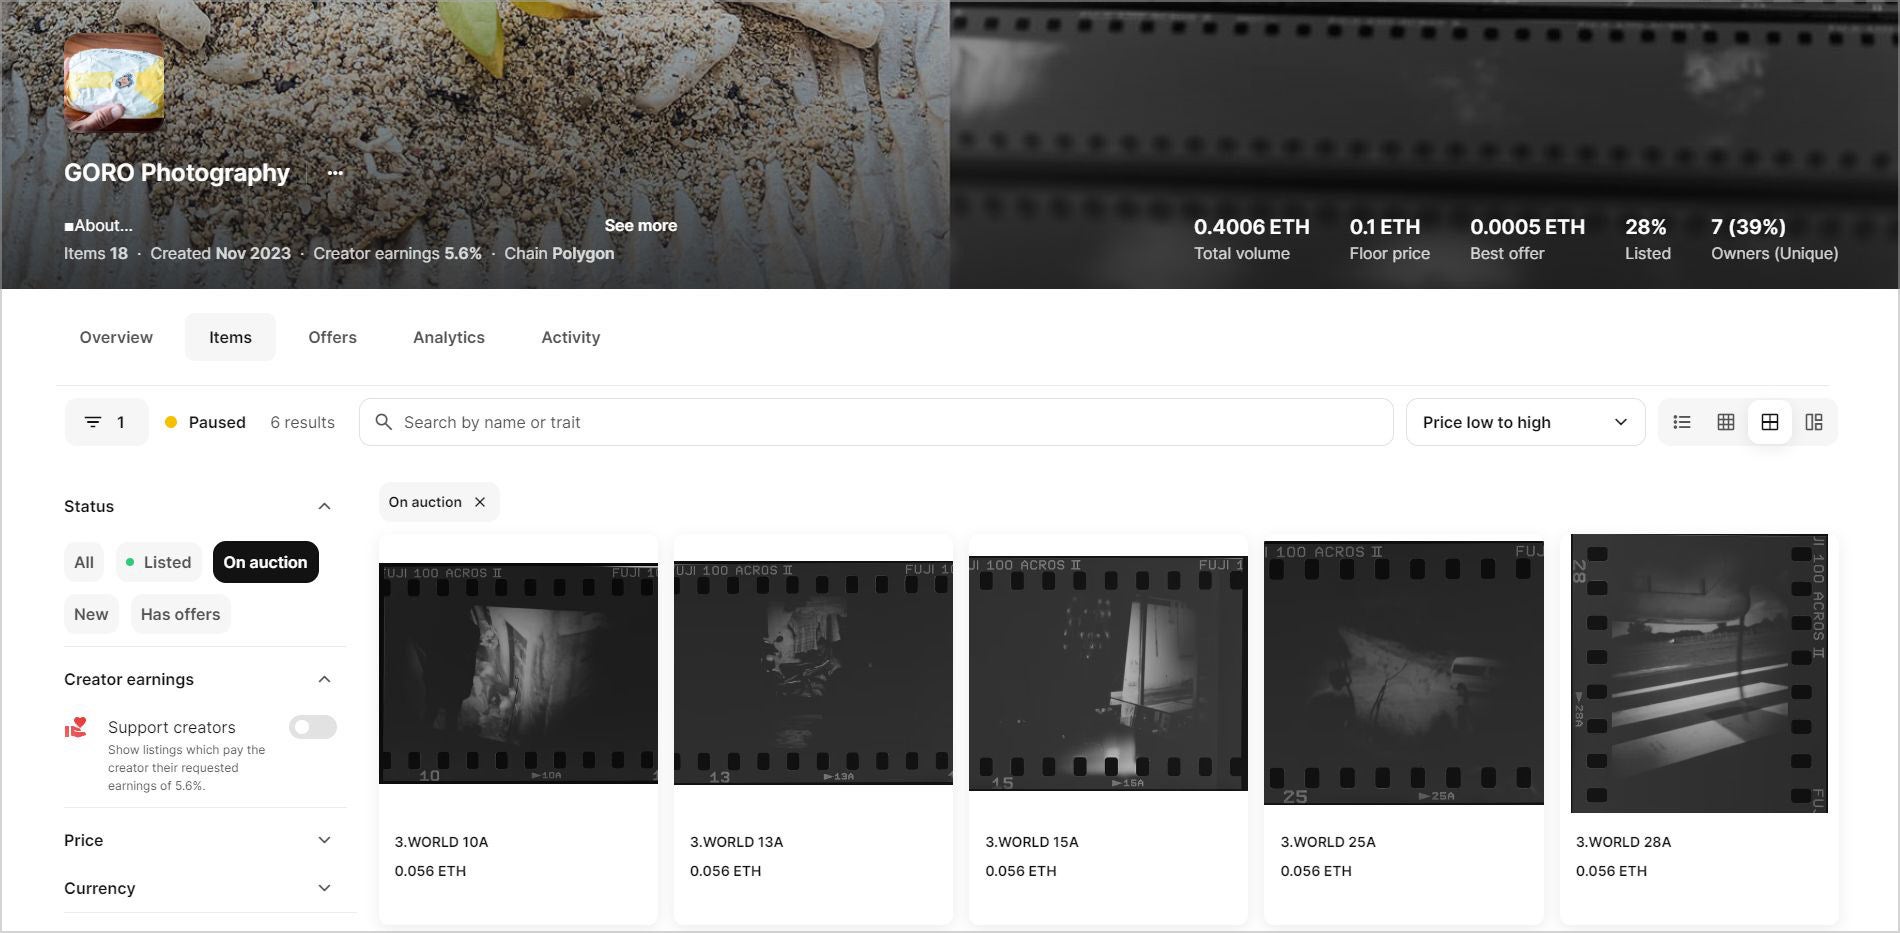Click the GORO Photography collection avatar

point(114,83)
